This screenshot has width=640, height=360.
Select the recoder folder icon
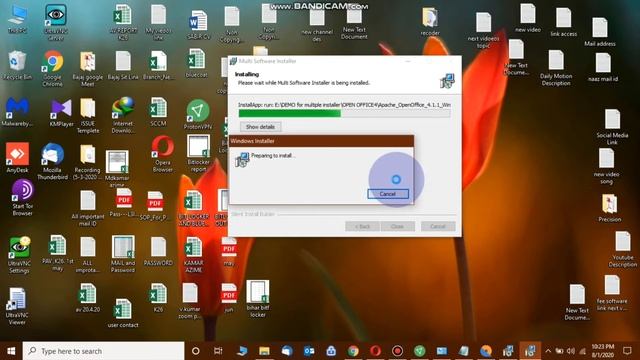point(430,22)
